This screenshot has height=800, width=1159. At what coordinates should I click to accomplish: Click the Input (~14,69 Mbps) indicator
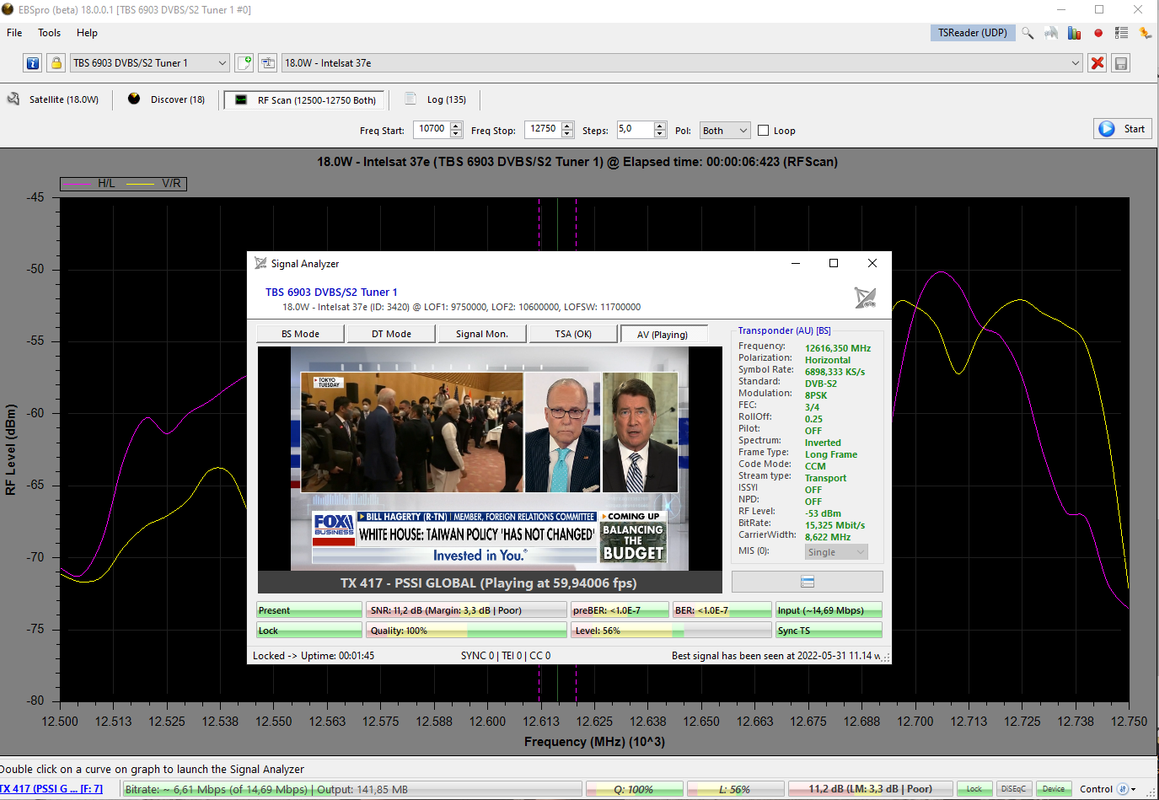coord(828,610)
